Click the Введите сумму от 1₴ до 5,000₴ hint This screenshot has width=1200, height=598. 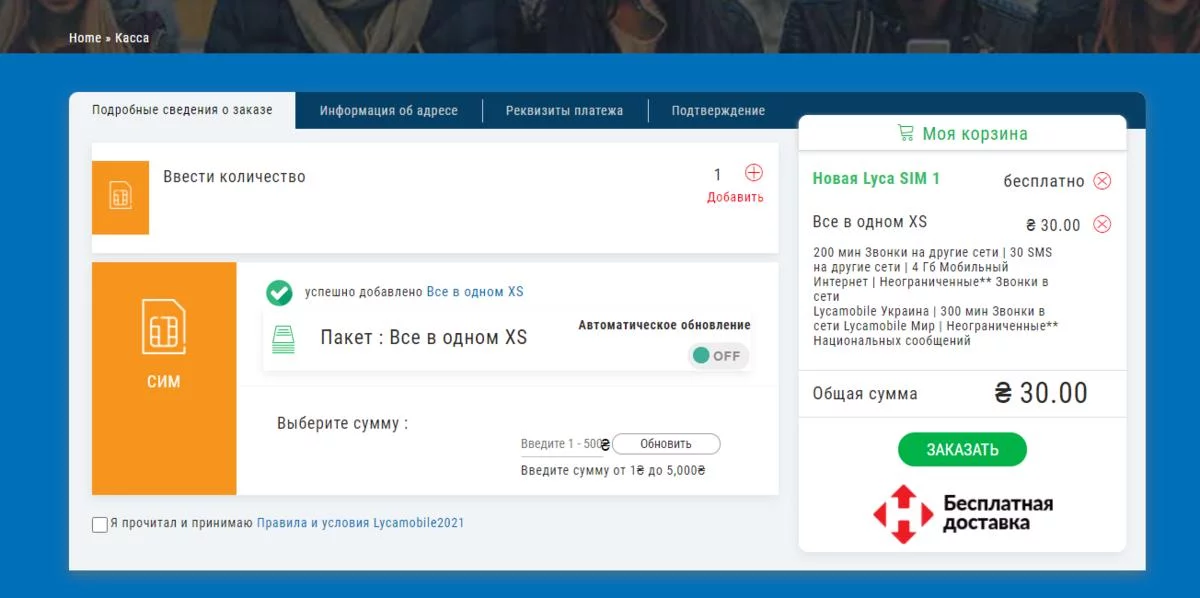click(x=613, y=470)
